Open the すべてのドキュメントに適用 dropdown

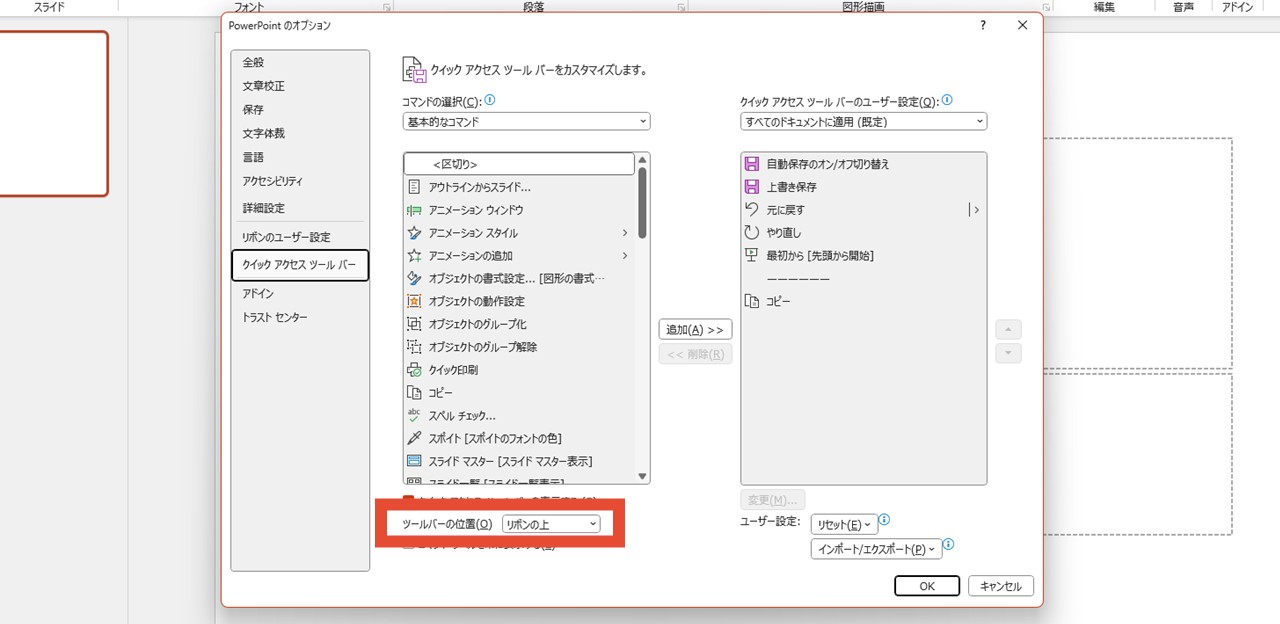(864, 122)
